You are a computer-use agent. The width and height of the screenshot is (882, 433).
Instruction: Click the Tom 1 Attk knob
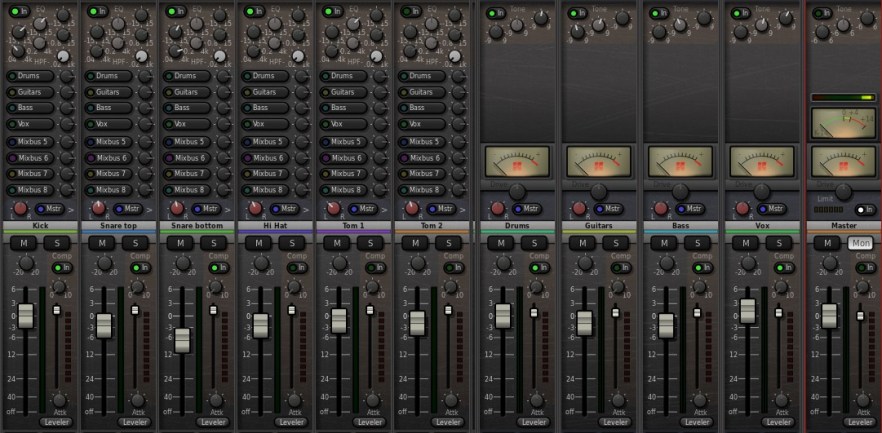372,399
